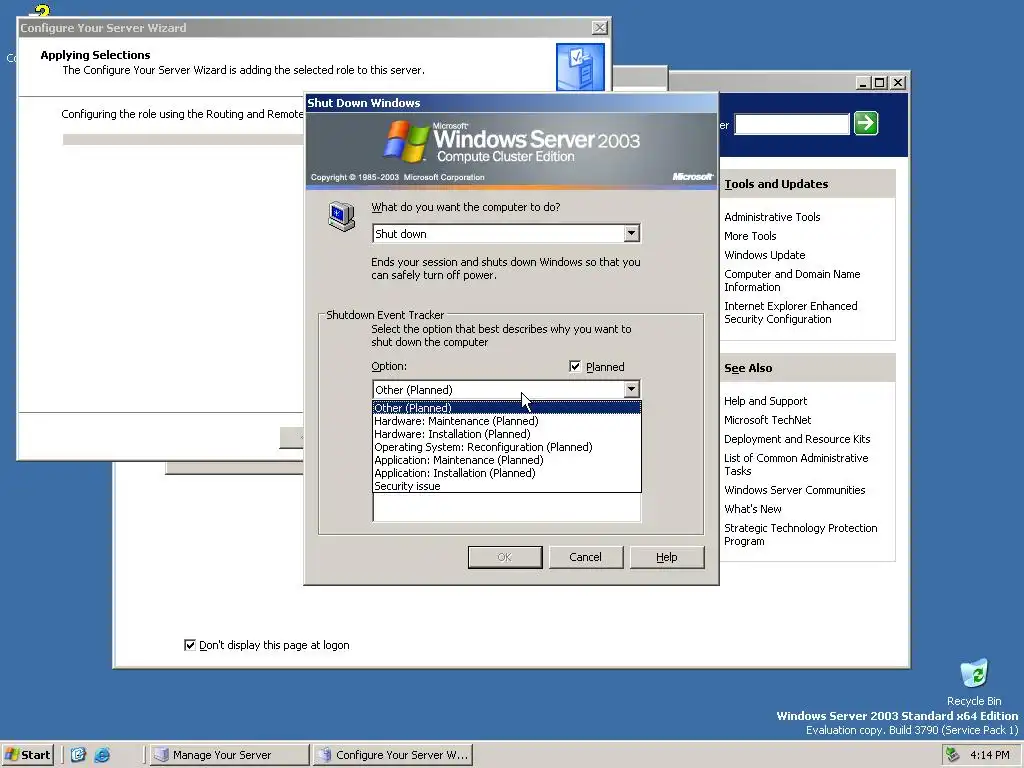The image size is (1024, 768).
Task: Close the Manage Your Server window
Action: [x=898, y=83]
